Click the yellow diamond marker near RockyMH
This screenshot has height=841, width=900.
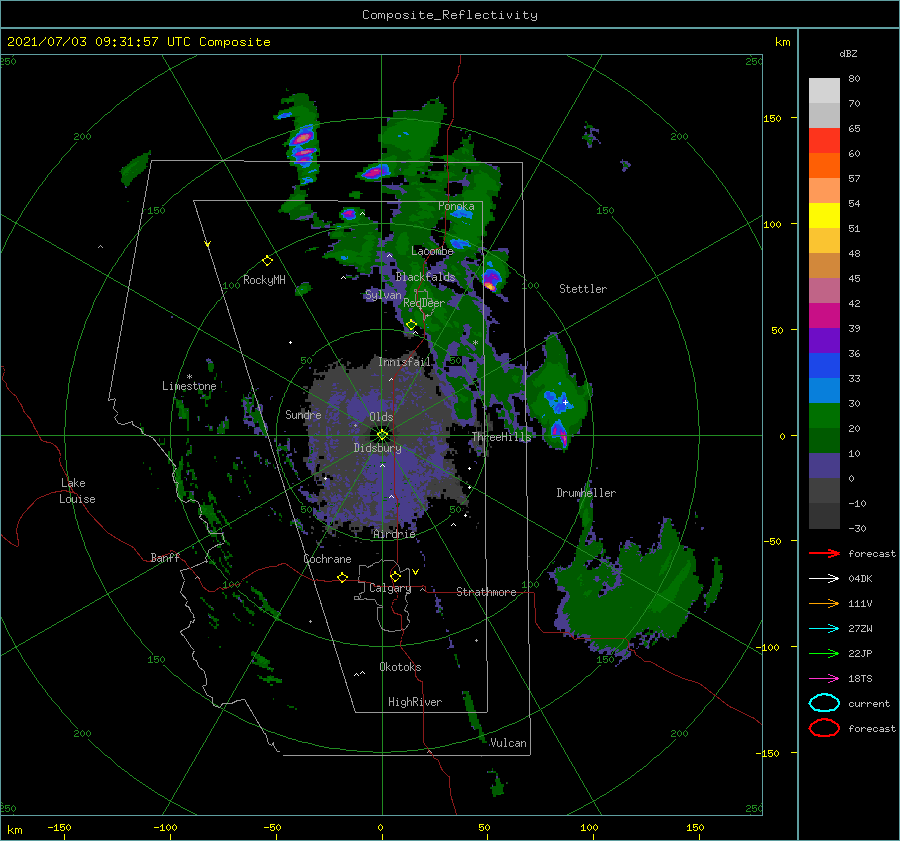267,261
